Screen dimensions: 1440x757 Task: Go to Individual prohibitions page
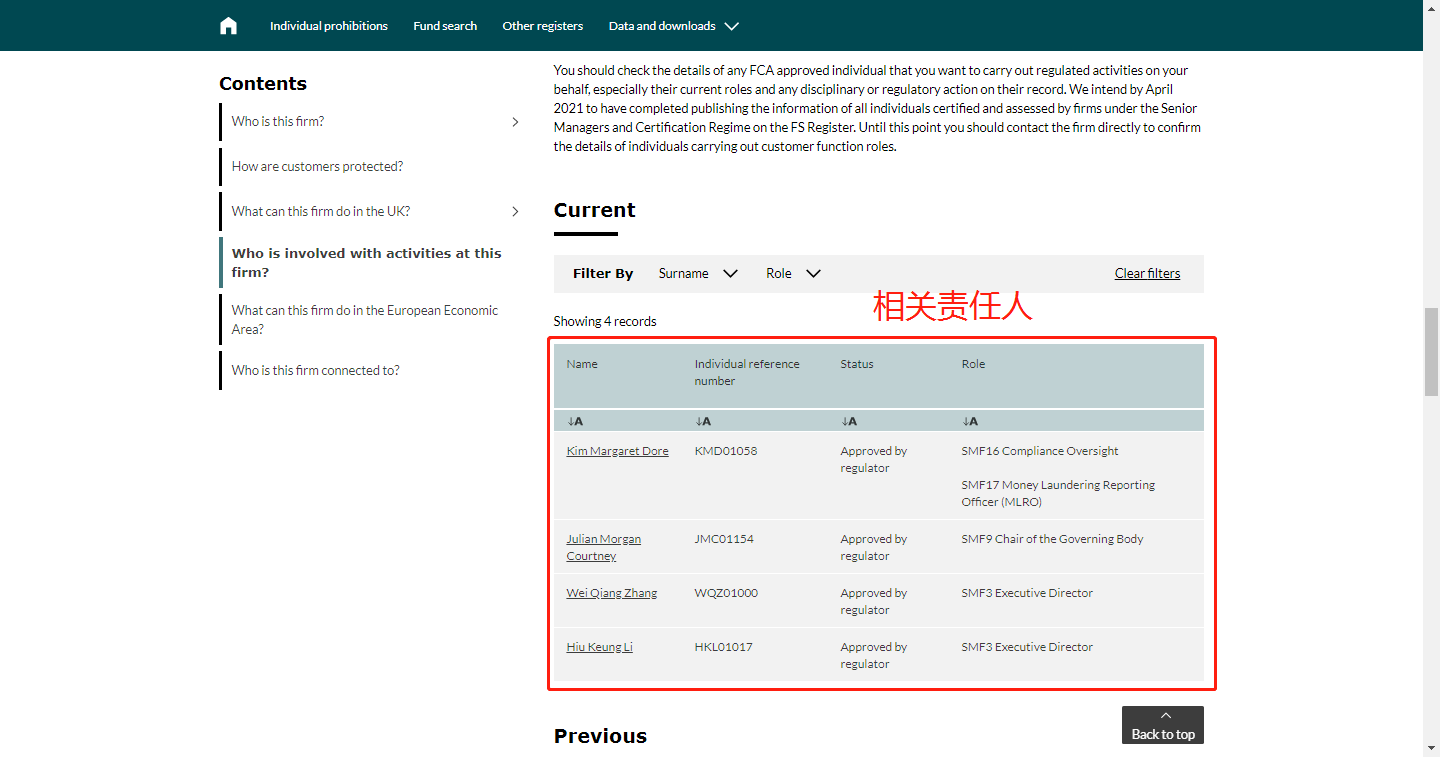click(x=328, y=26)
